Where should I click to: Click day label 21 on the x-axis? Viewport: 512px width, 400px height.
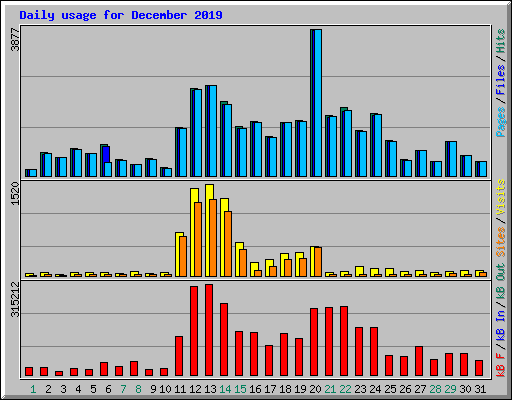(330, 389)
